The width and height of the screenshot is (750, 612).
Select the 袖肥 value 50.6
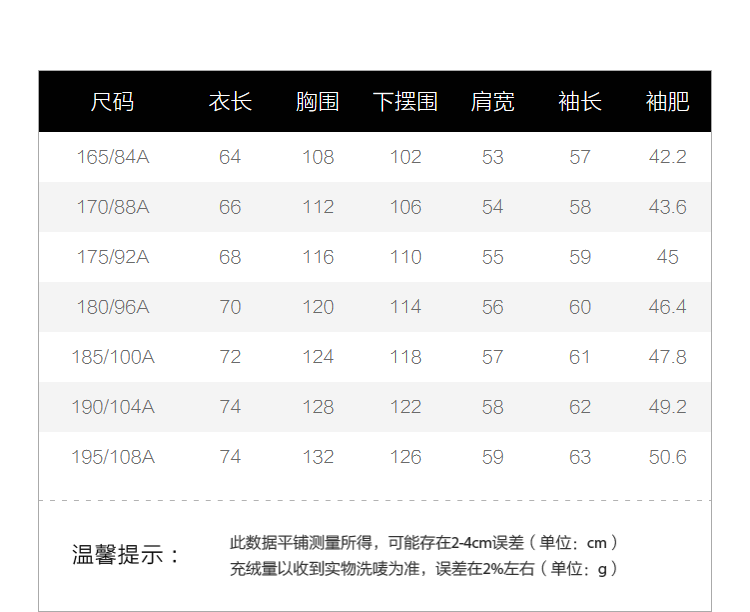(667, 457)
